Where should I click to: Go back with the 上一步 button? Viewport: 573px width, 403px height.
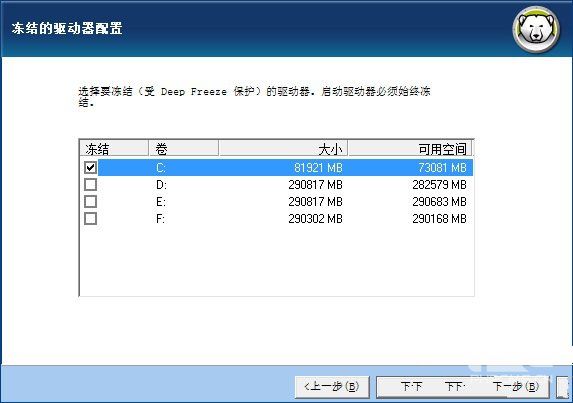click(x=332, y=387)
